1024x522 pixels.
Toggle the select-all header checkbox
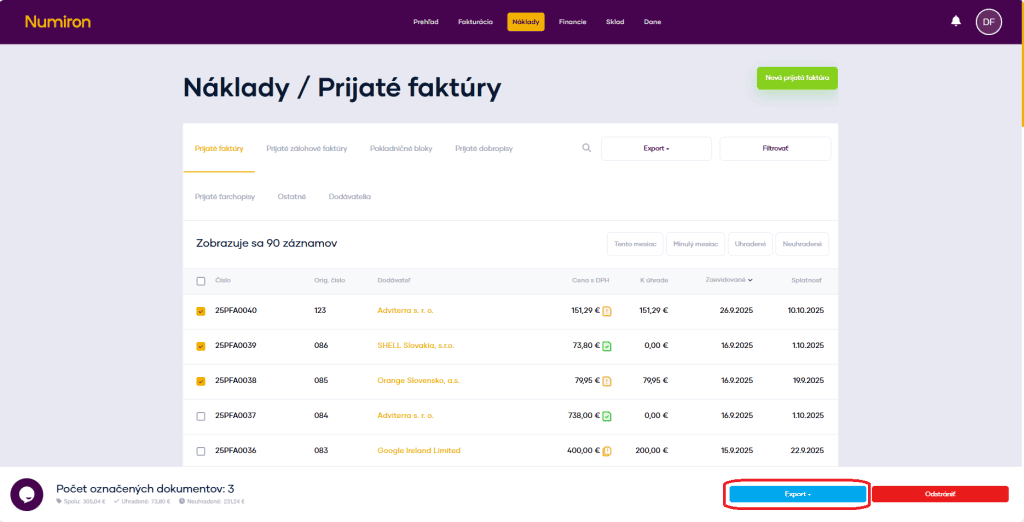[200, 281]
